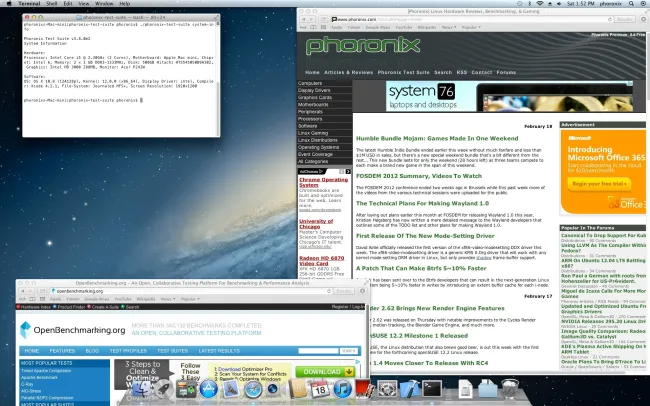This screenshot has width=650, height=406.
Task: Expand Popular bookmarks dropdown in Phoronix window
Action: 471,27
